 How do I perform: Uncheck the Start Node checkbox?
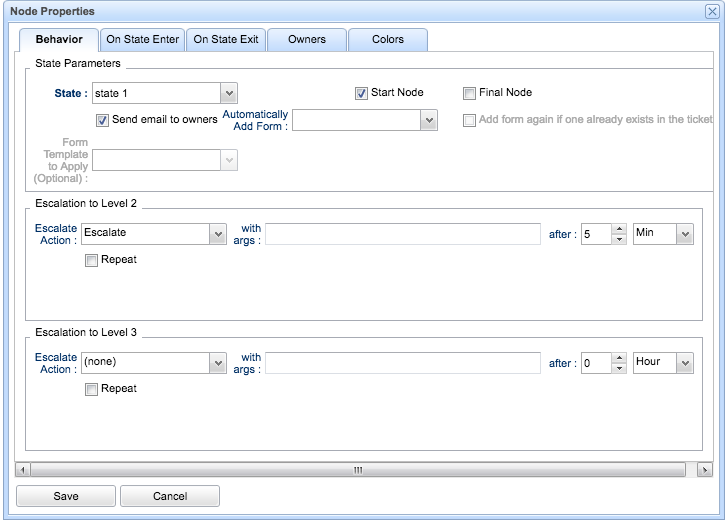361,94
